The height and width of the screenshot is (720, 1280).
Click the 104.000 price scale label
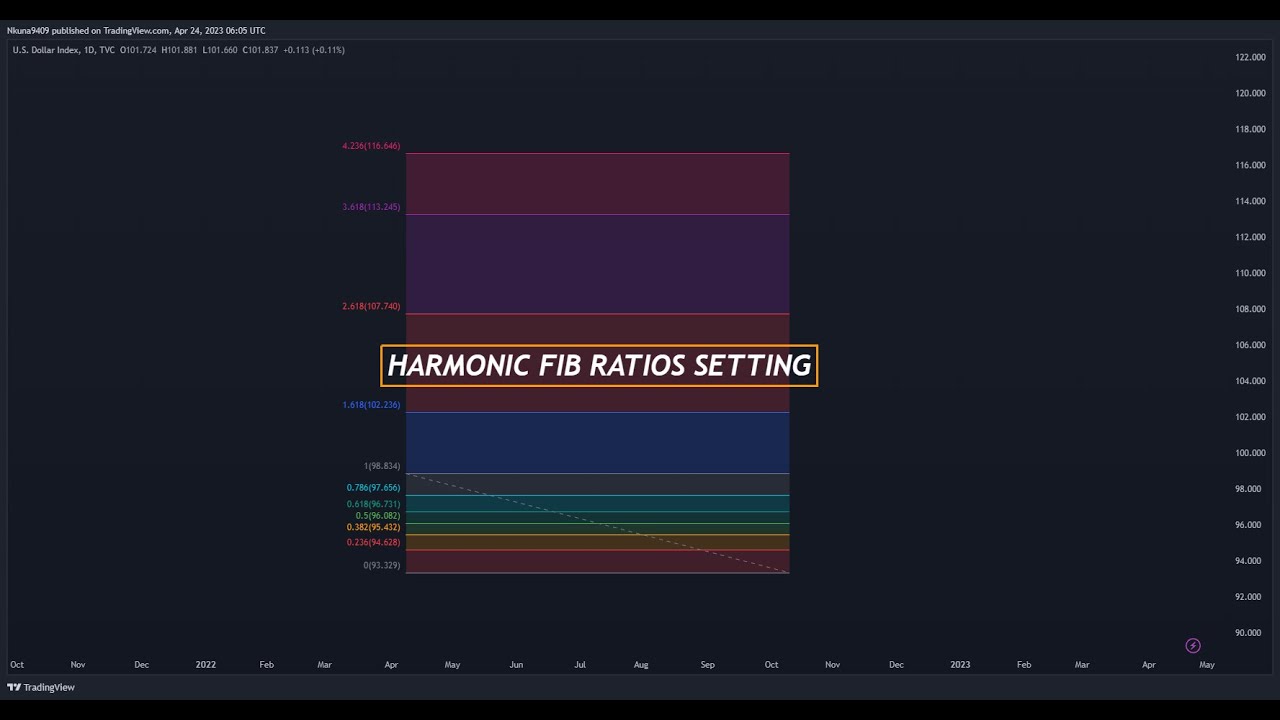(1250, 381)
